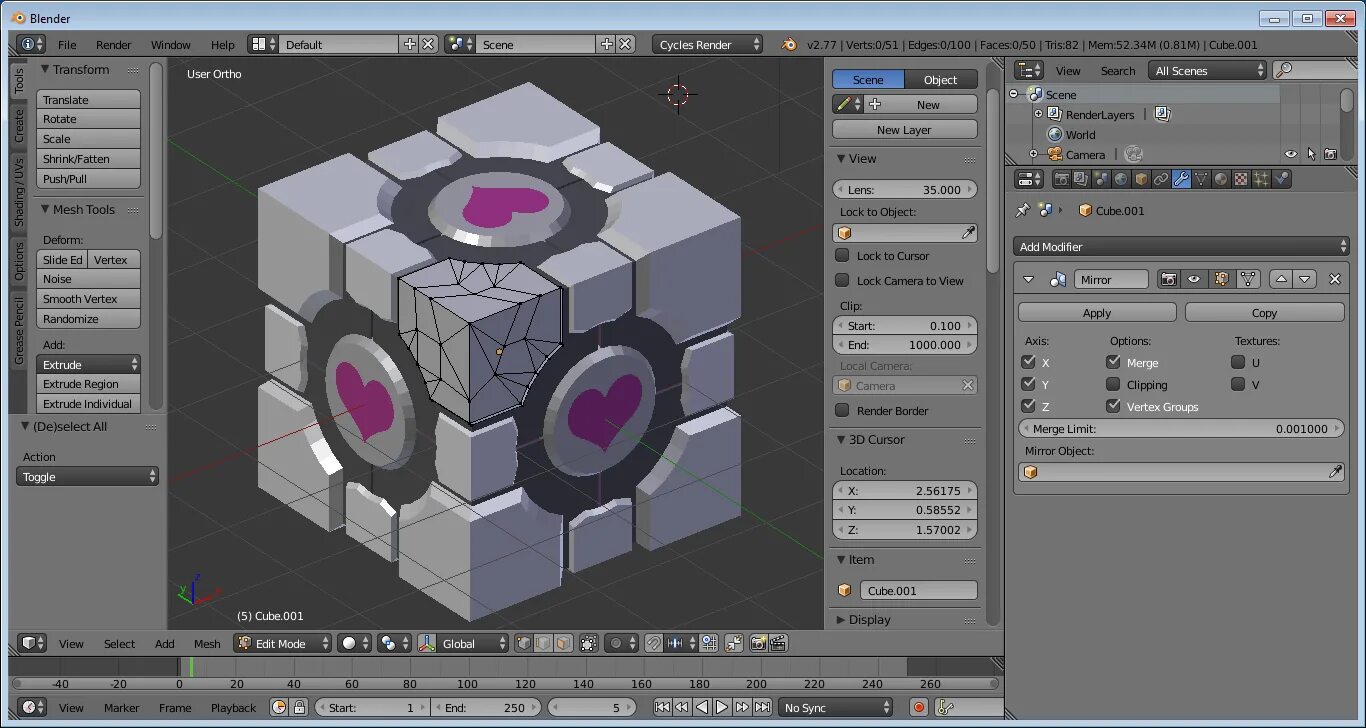Select edge select mode in 3D header

543,643
